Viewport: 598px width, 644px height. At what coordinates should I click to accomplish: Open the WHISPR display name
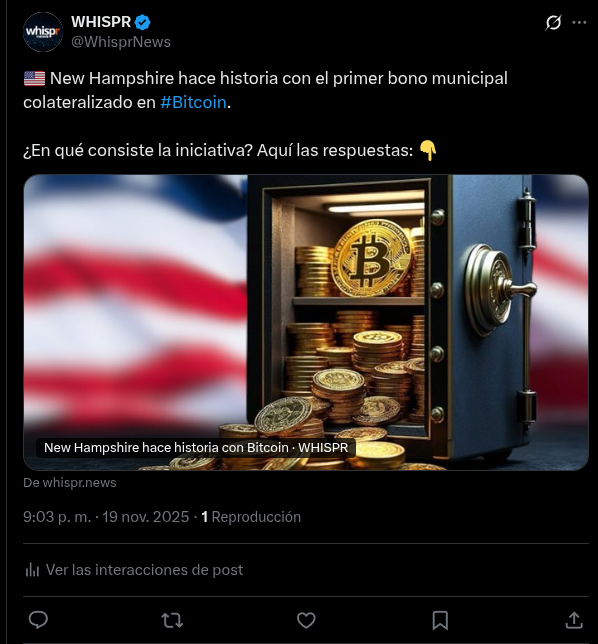pyautogui.click(x=101, y=22)
